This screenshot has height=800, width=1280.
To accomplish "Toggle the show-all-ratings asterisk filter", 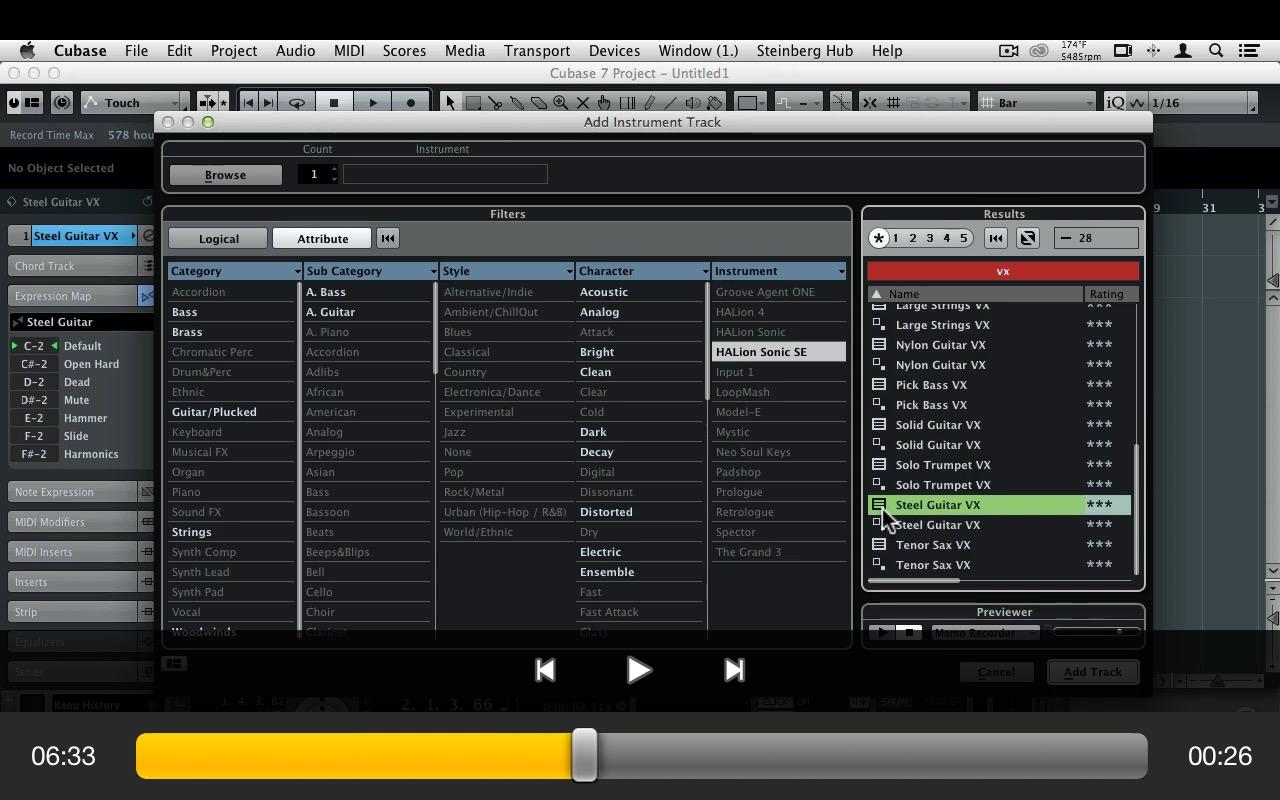I will pyautogui.click(x=878, y=238).
